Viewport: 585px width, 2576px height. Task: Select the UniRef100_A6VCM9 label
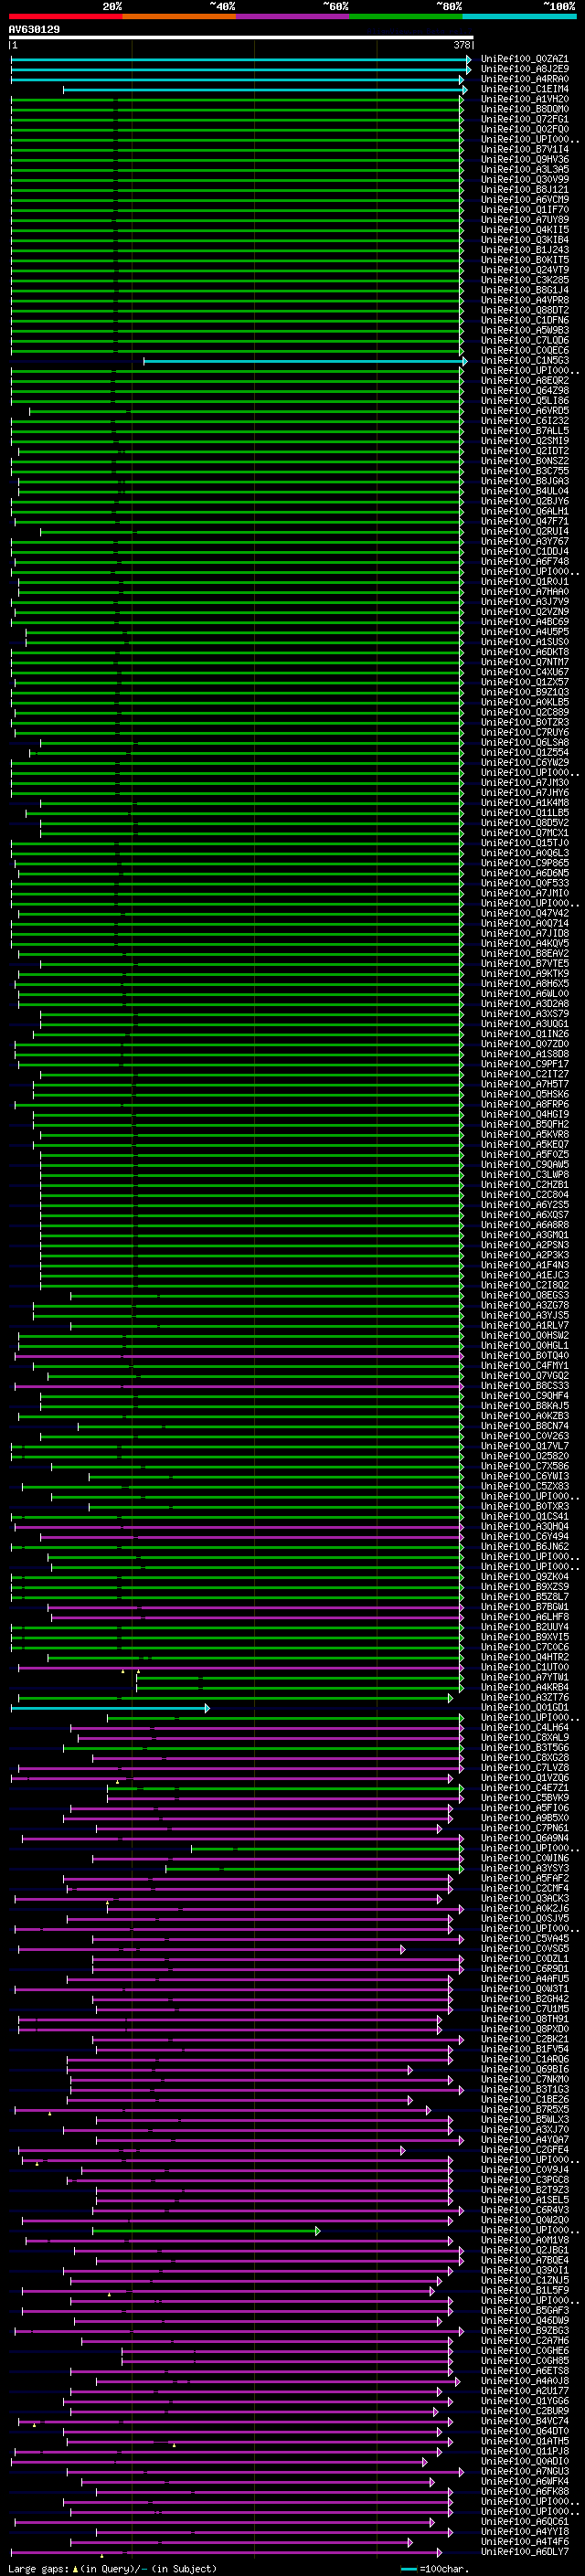click(x=525, y=199)
